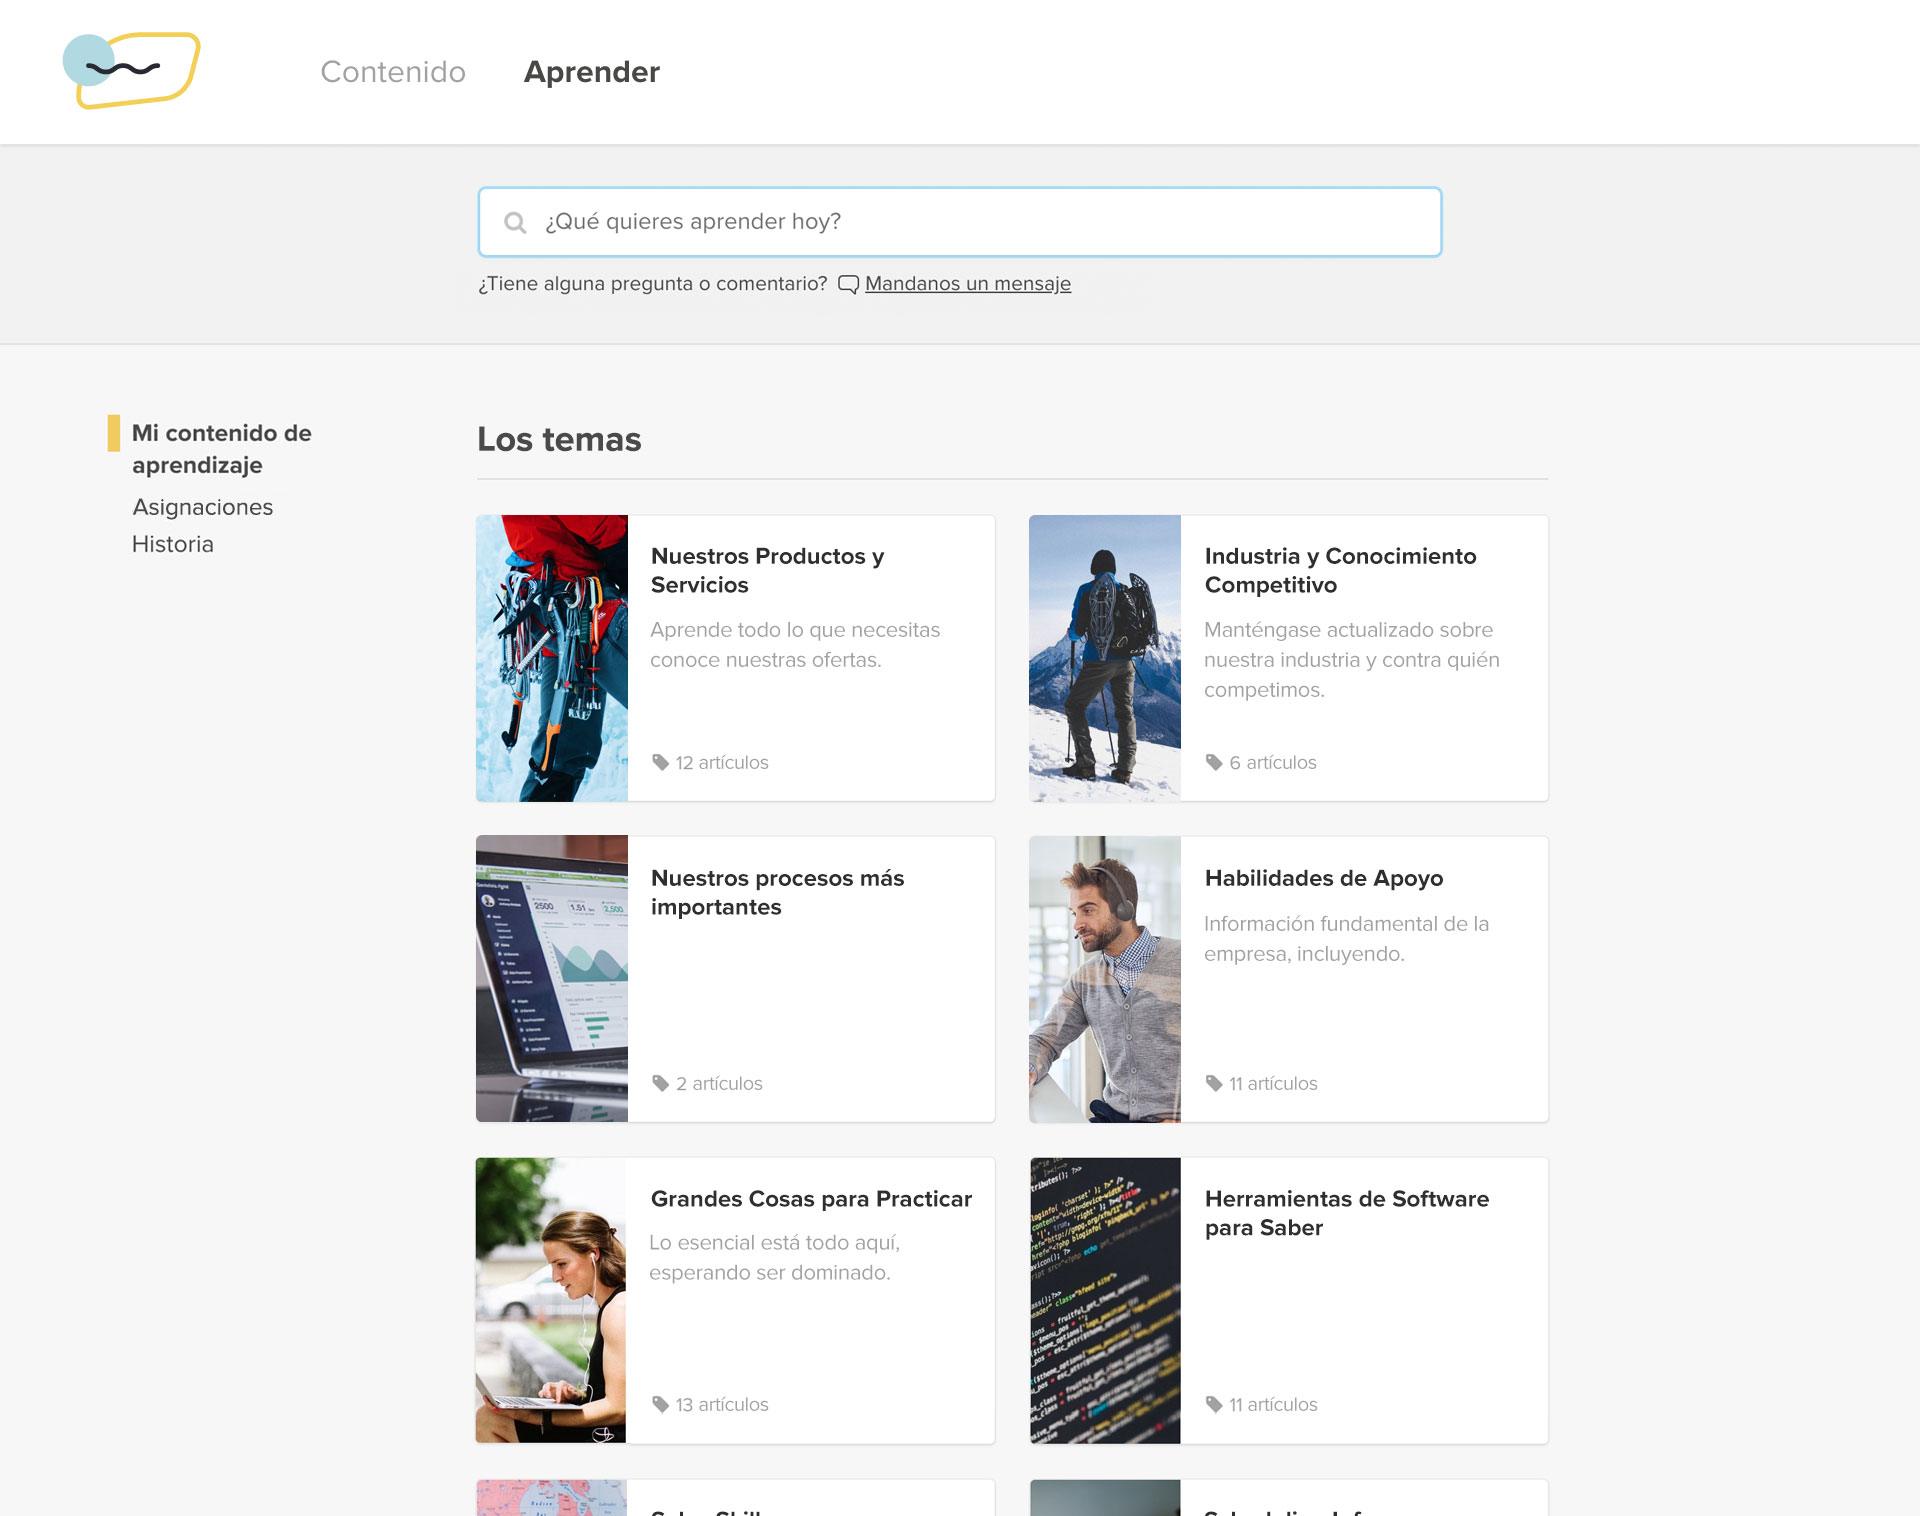Image resolution: width=1920 pixels, height=1516 pixels.
Task: Click description 'Manténgase actualizado sobre nuestra industria'
Action: (1352, 660)
